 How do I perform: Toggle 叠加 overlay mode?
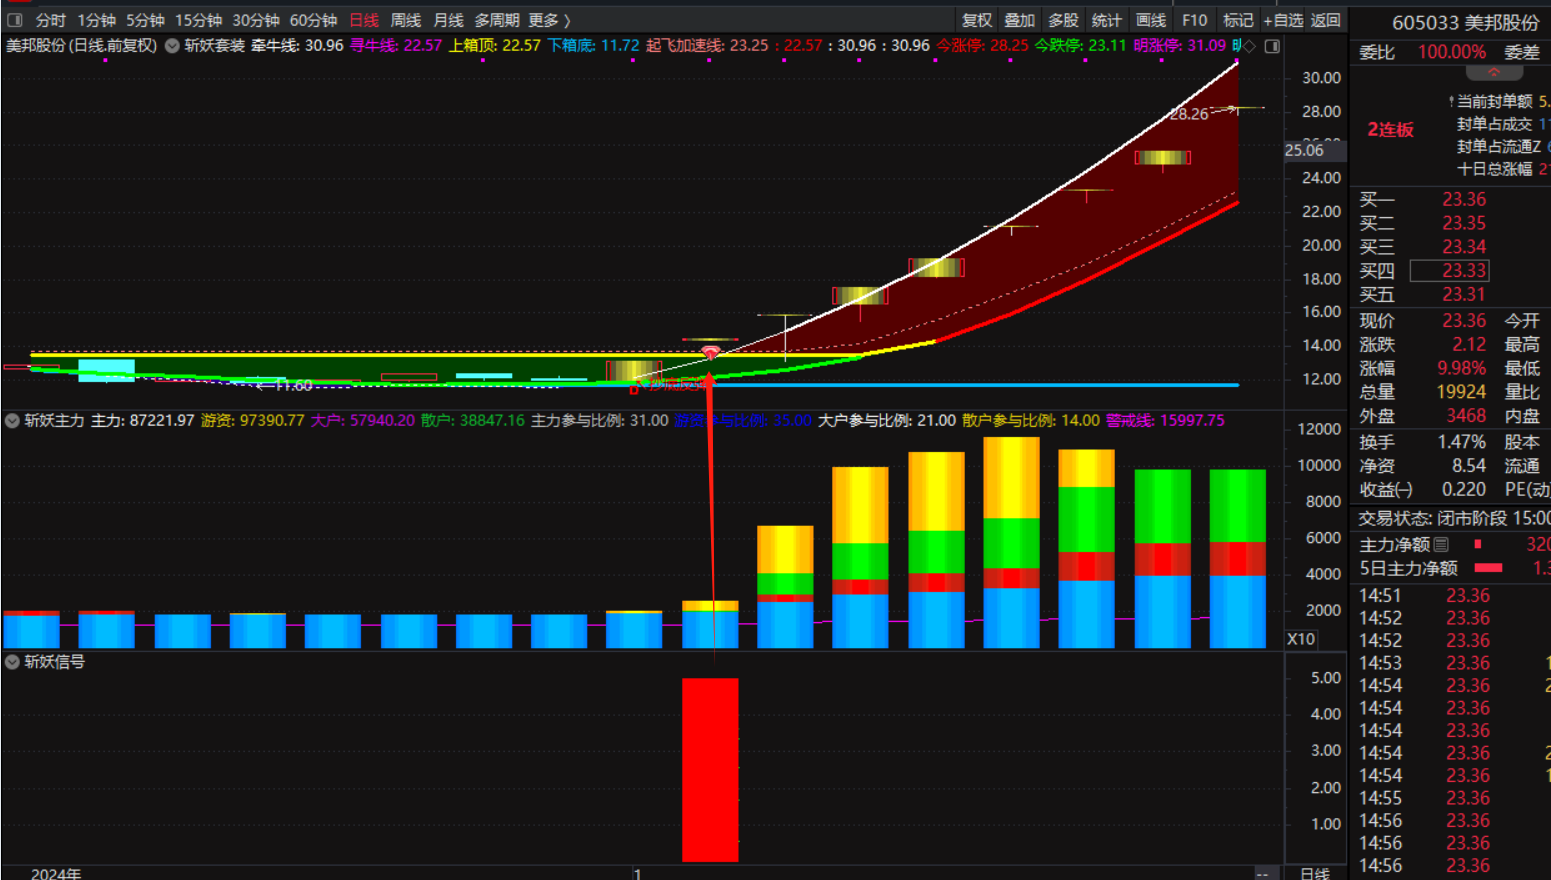1019,20
